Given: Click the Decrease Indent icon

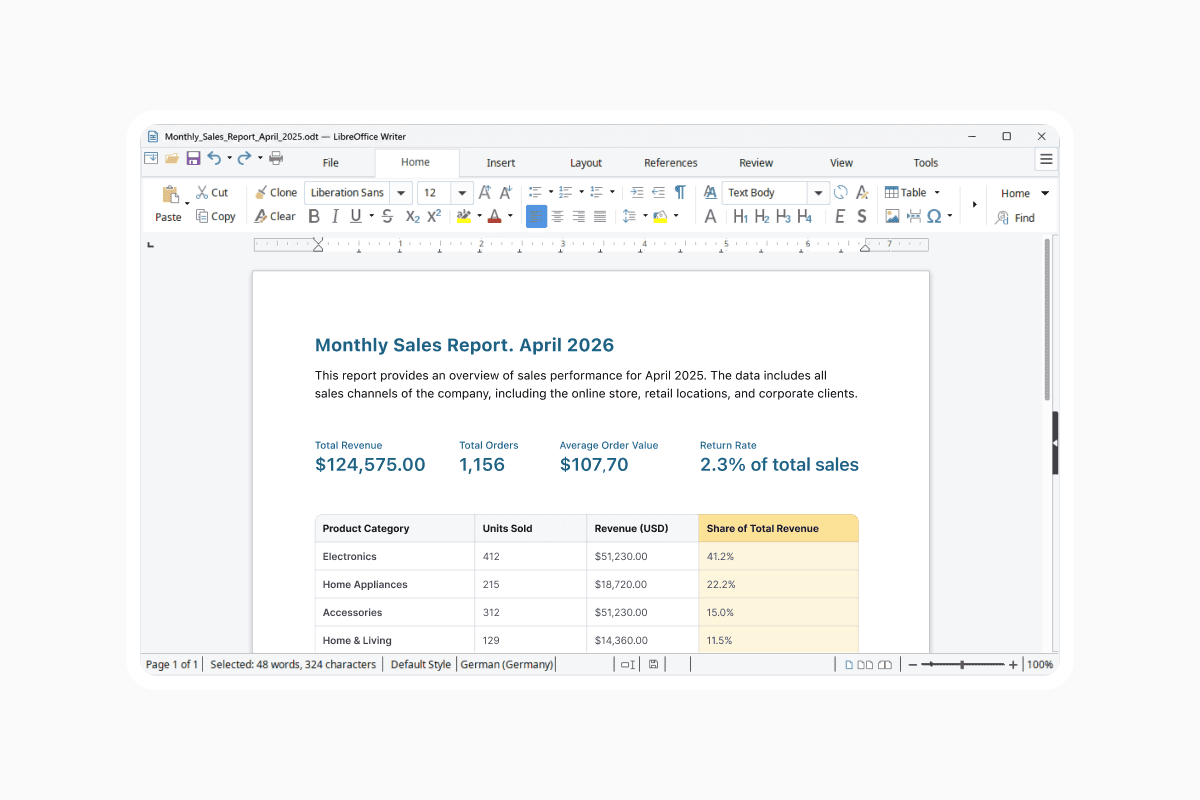Looking at the screenshot, I should click(x=658, y=192).
